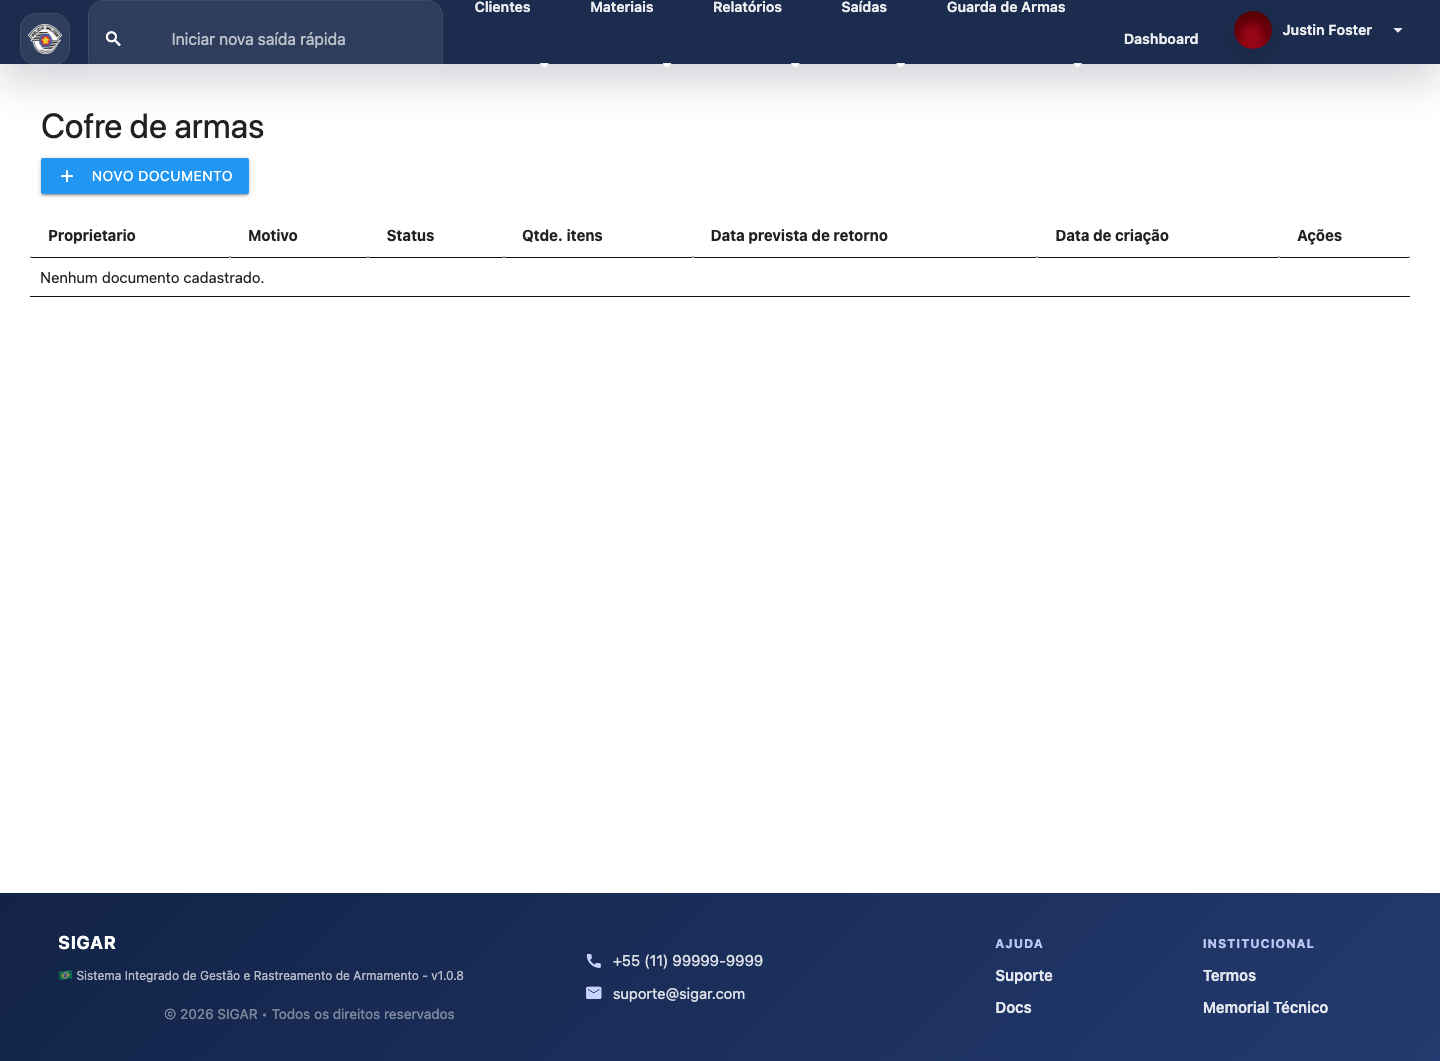1440x1061 pixels.
Task: Click the Brazil flag icon in footer
Action: [65, 975]
